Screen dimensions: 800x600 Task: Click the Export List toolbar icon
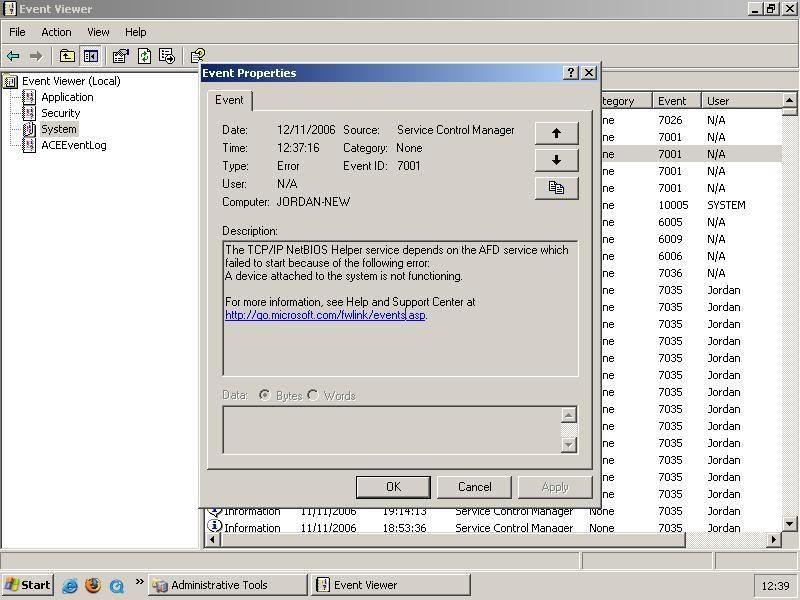(167, 56)
